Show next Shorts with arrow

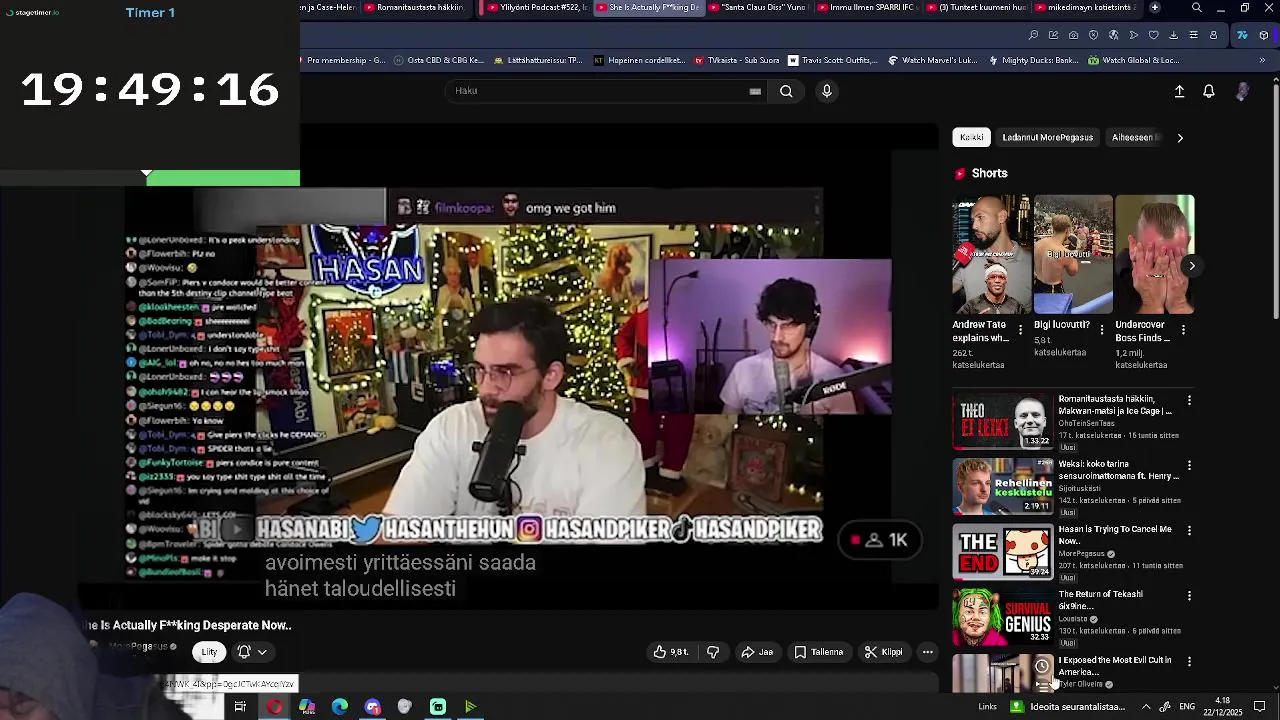1191,266
